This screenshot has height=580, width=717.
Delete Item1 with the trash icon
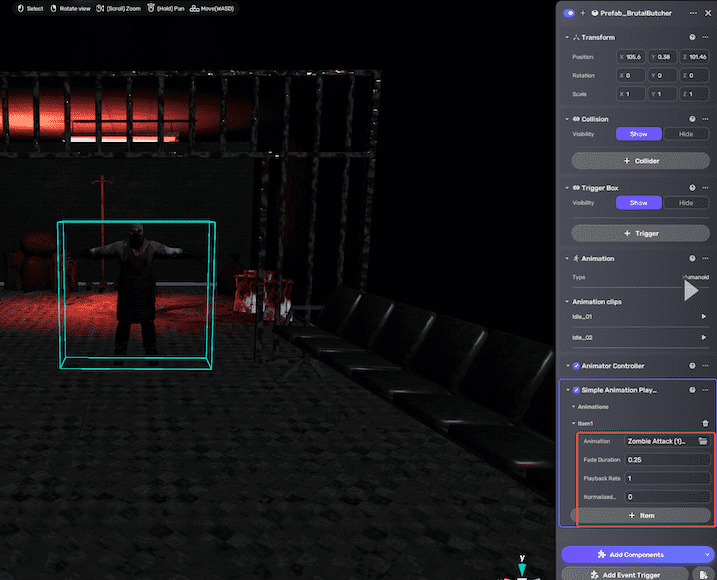point(704,423)
